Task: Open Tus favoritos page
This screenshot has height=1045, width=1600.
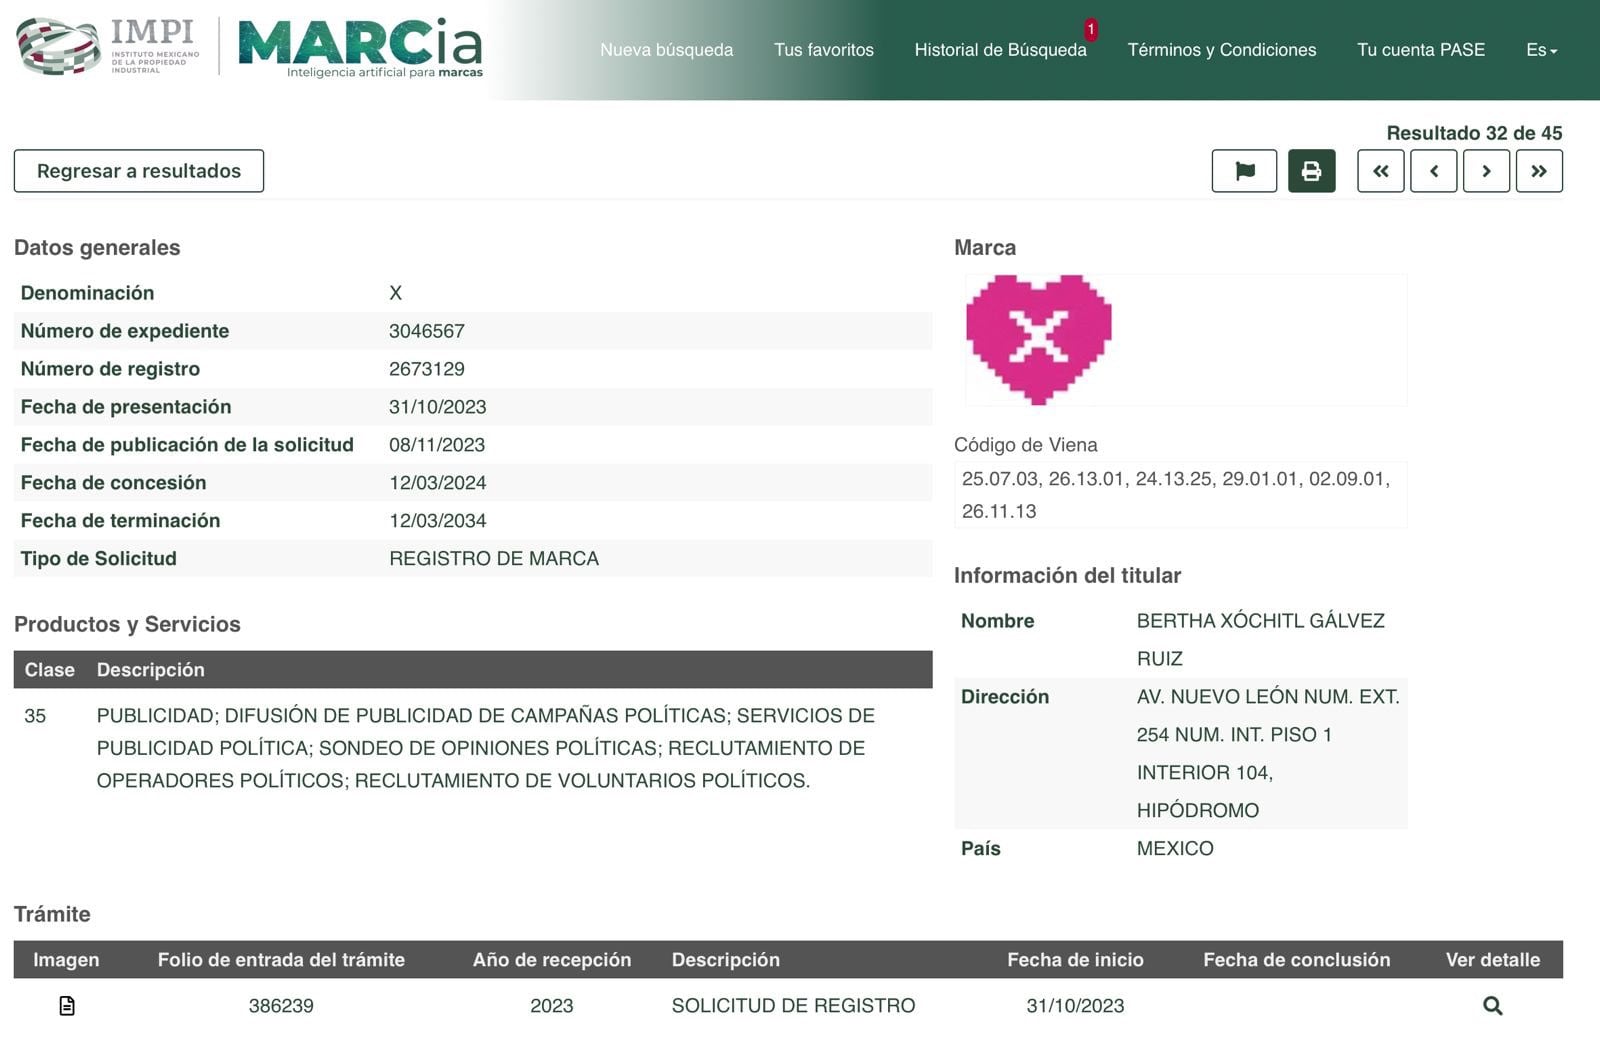Action: (823, 50)
